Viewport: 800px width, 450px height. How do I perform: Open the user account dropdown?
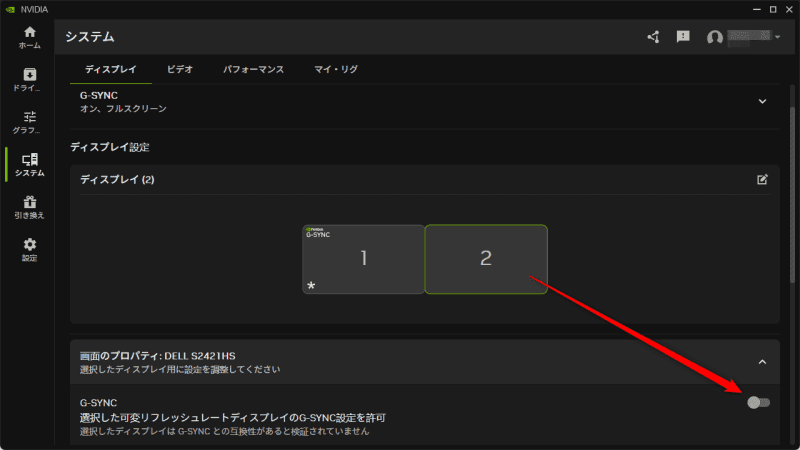(x=744, y=37)
